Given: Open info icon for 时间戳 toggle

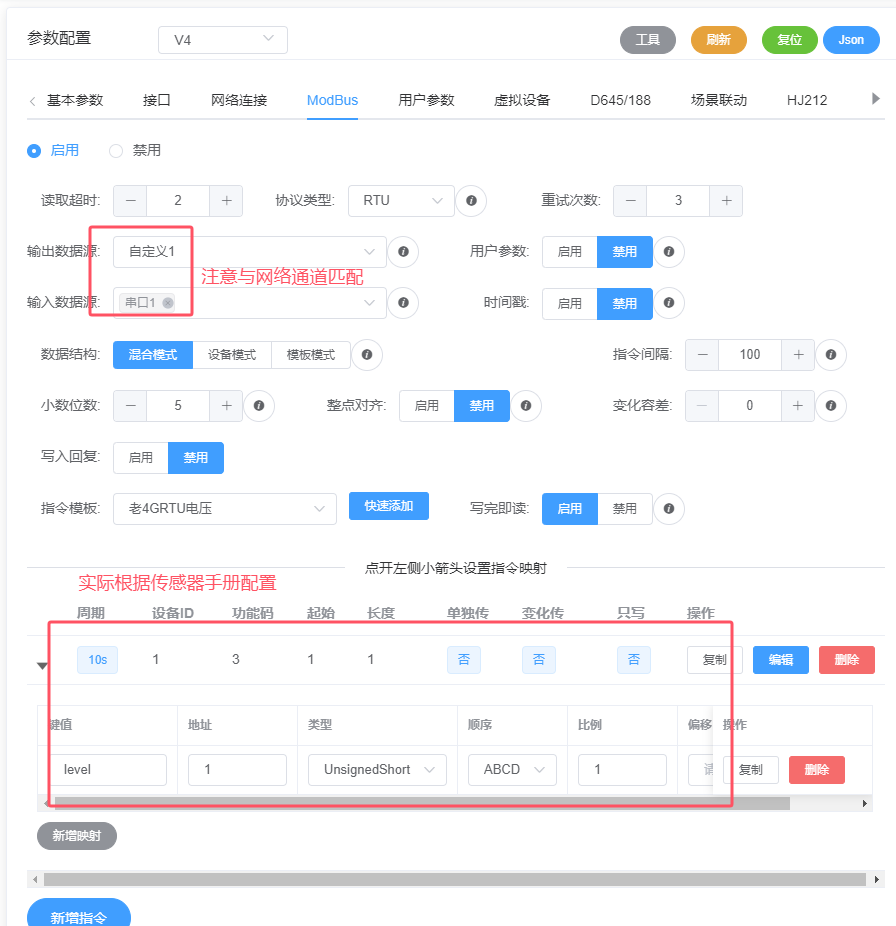Looking at the screenshot, I should tap(669, 302).
